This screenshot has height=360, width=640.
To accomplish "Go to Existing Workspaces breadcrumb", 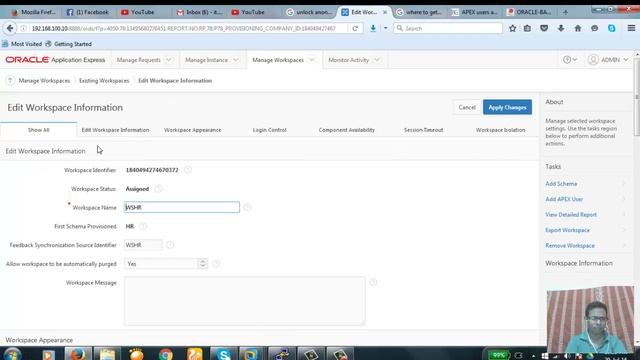I will [104, 81].
